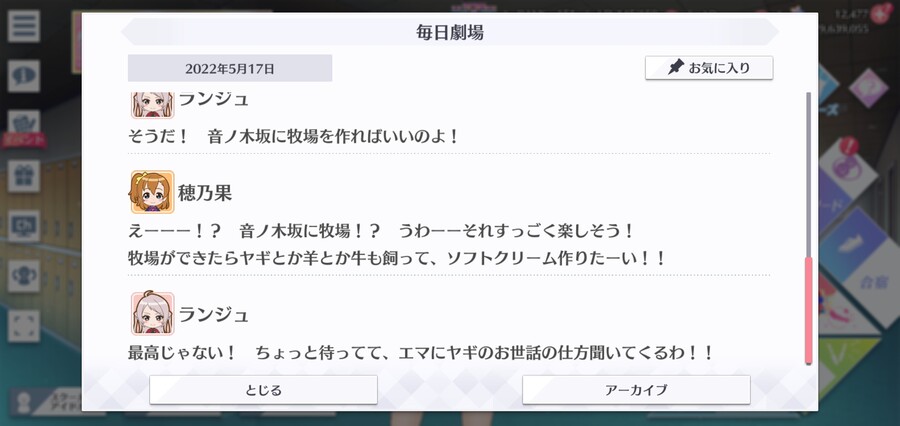Open the event basket icon
Viewport: 900px width, 426px height.
click(24, 123)
